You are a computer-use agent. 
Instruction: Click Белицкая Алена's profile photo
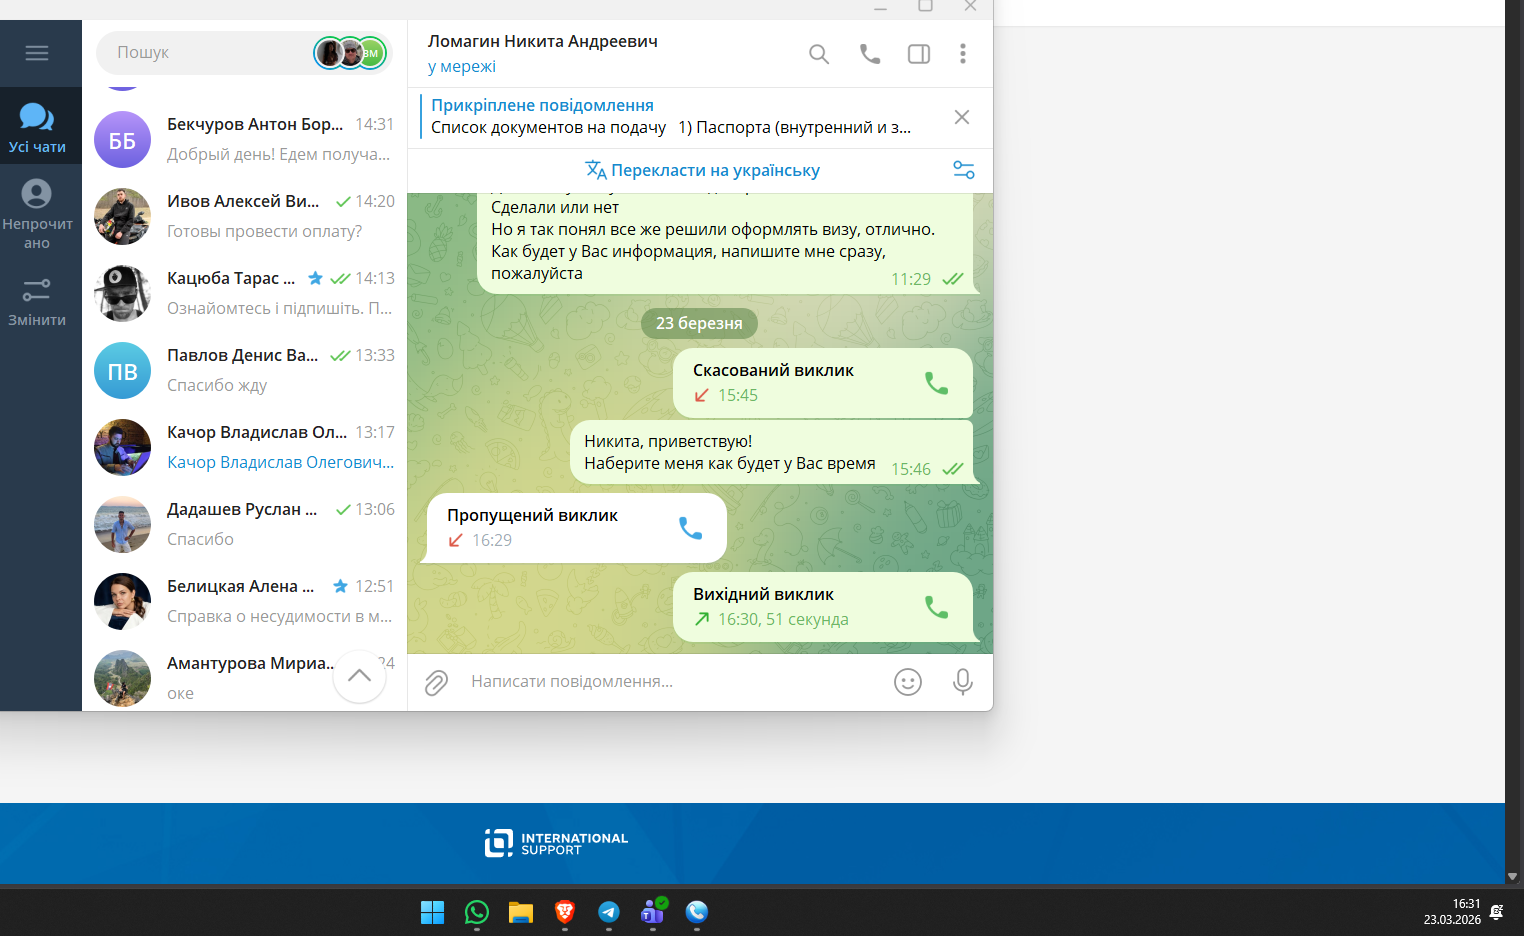tap(122, 601)
